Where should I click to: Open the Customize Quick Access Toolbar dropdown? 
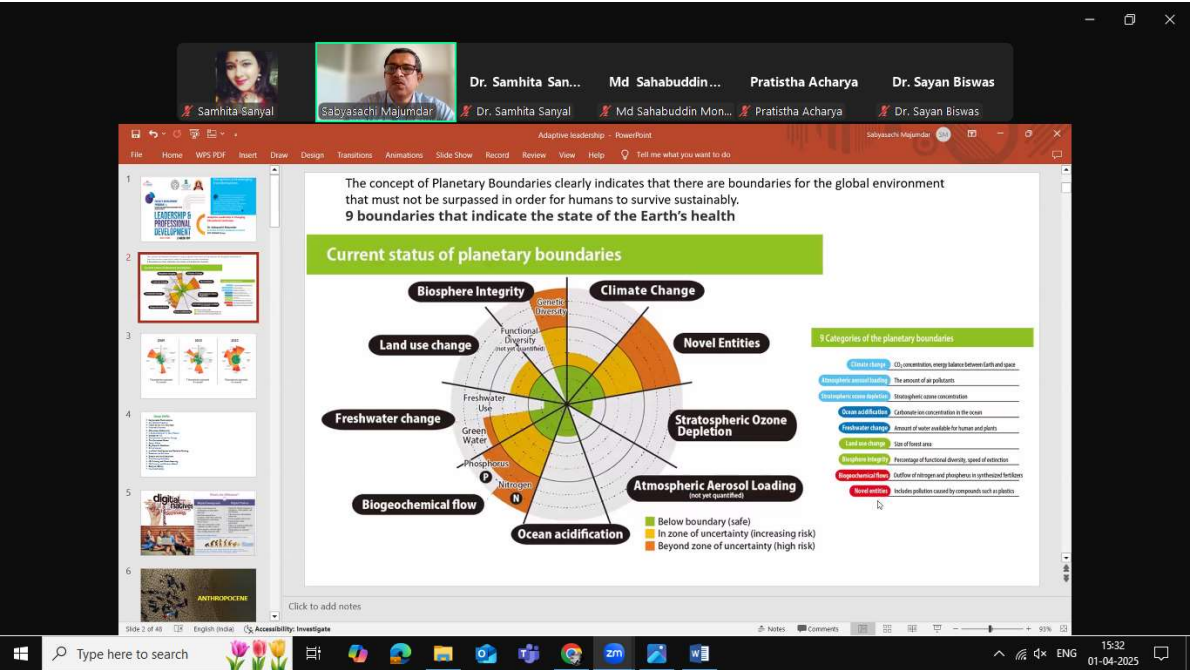[x=235, y=134]
